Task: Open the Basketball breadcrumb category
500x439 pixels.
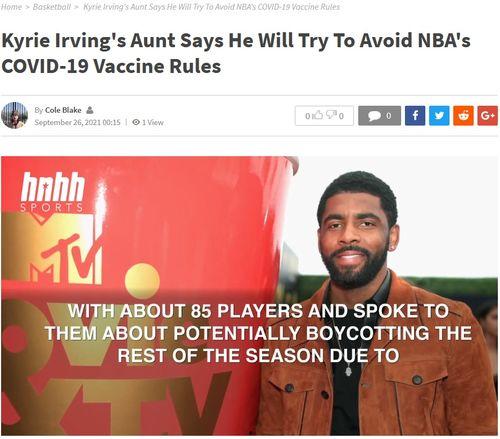Action: [x=52, y=7]
